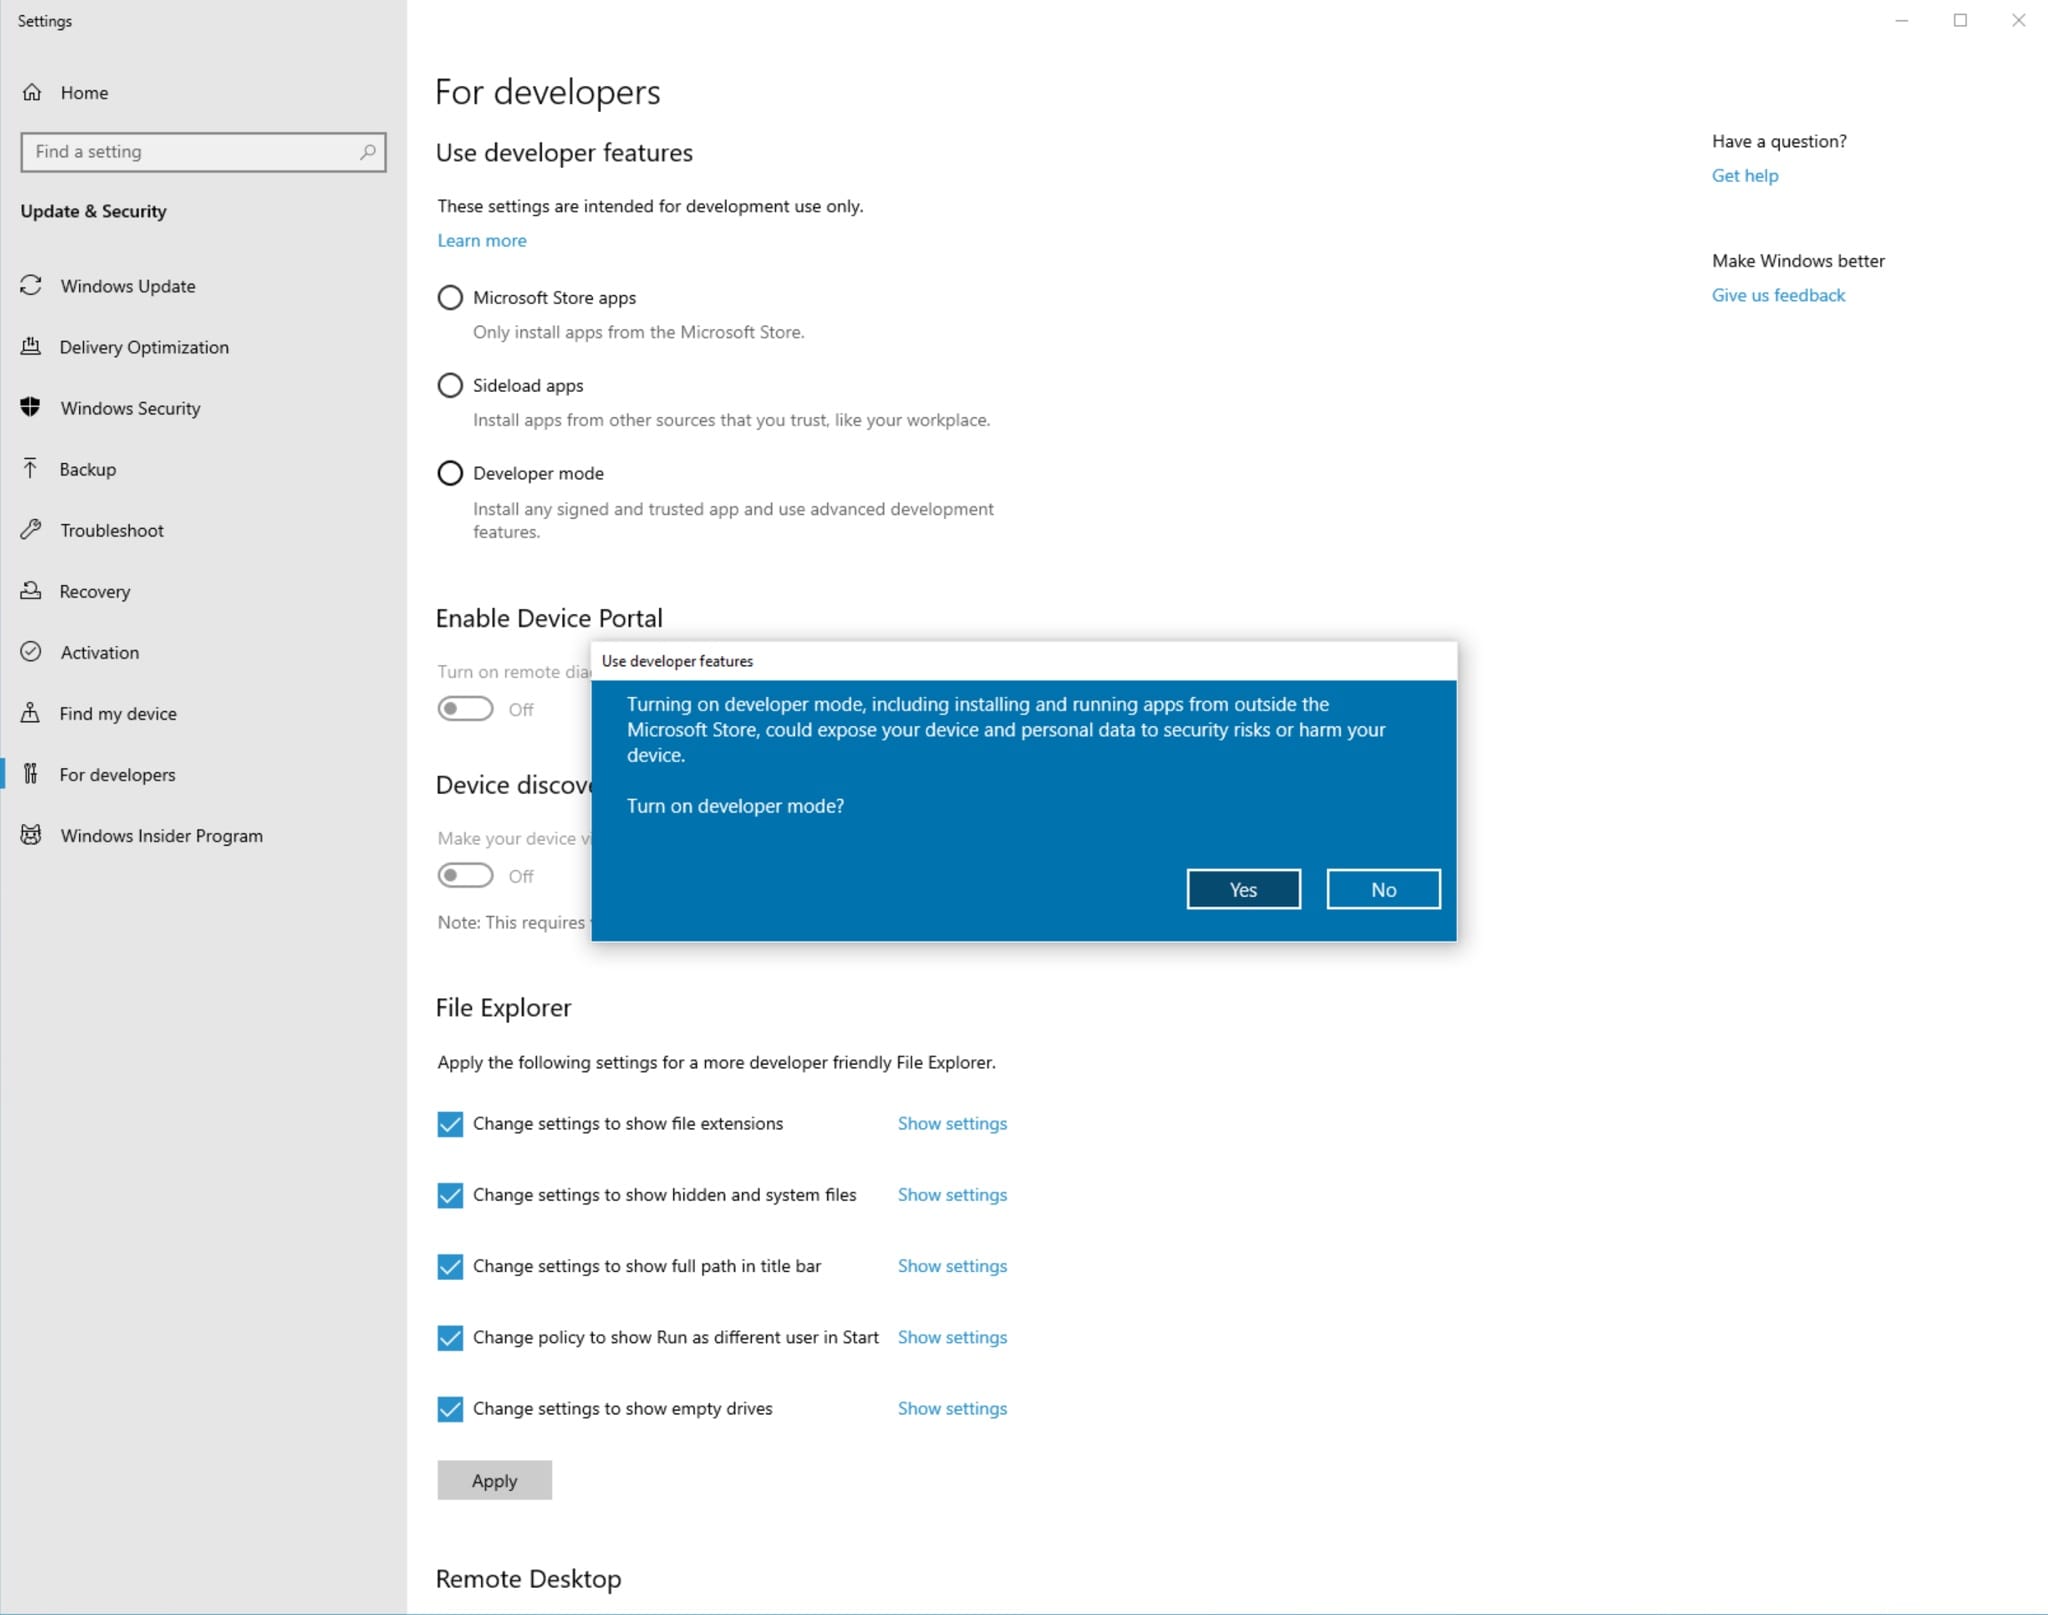Open the Learn more link
Screen dimensions: 2048x1615
(x=481, y=240)
